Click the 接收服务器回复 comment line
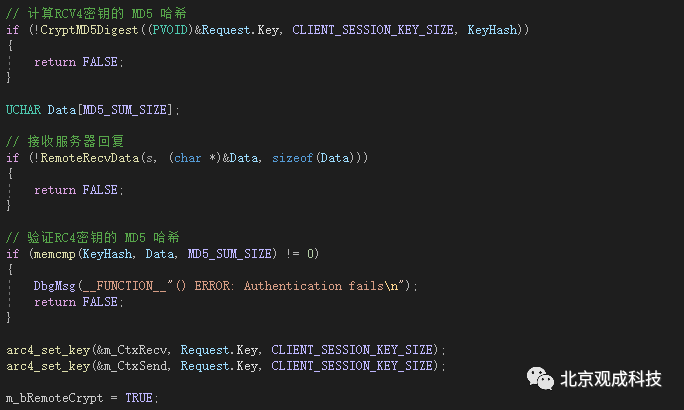Image resolution: width=684 pixels, height=410 pixels. 65,141
